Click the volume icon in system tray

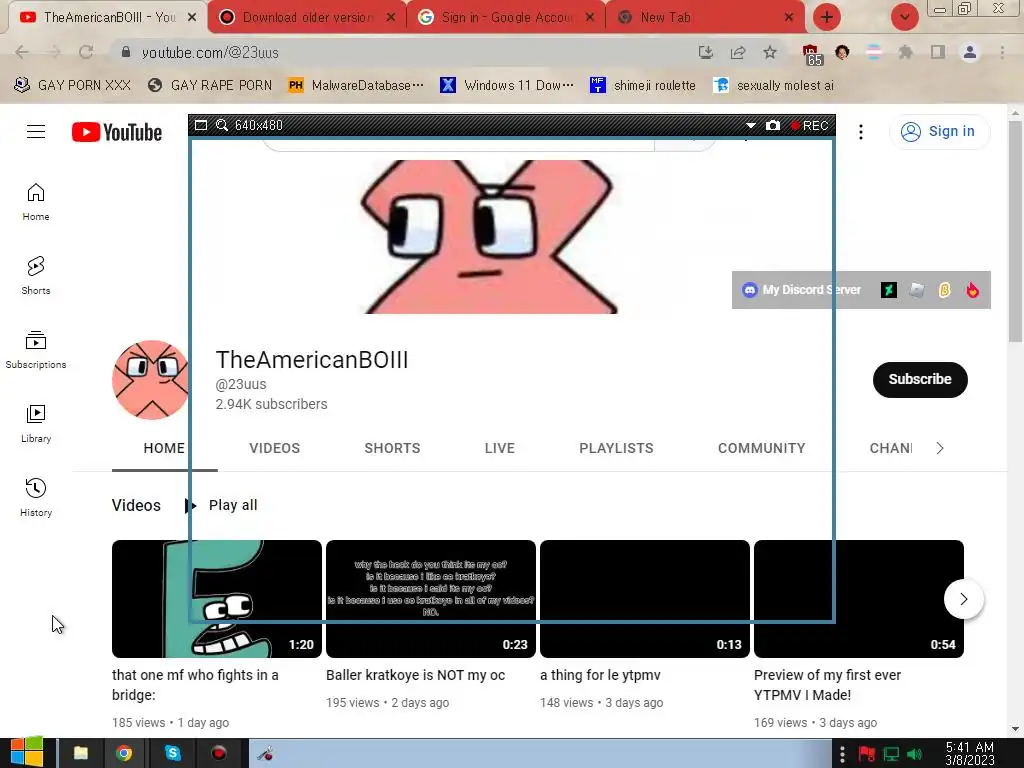[x=914, y=754]
